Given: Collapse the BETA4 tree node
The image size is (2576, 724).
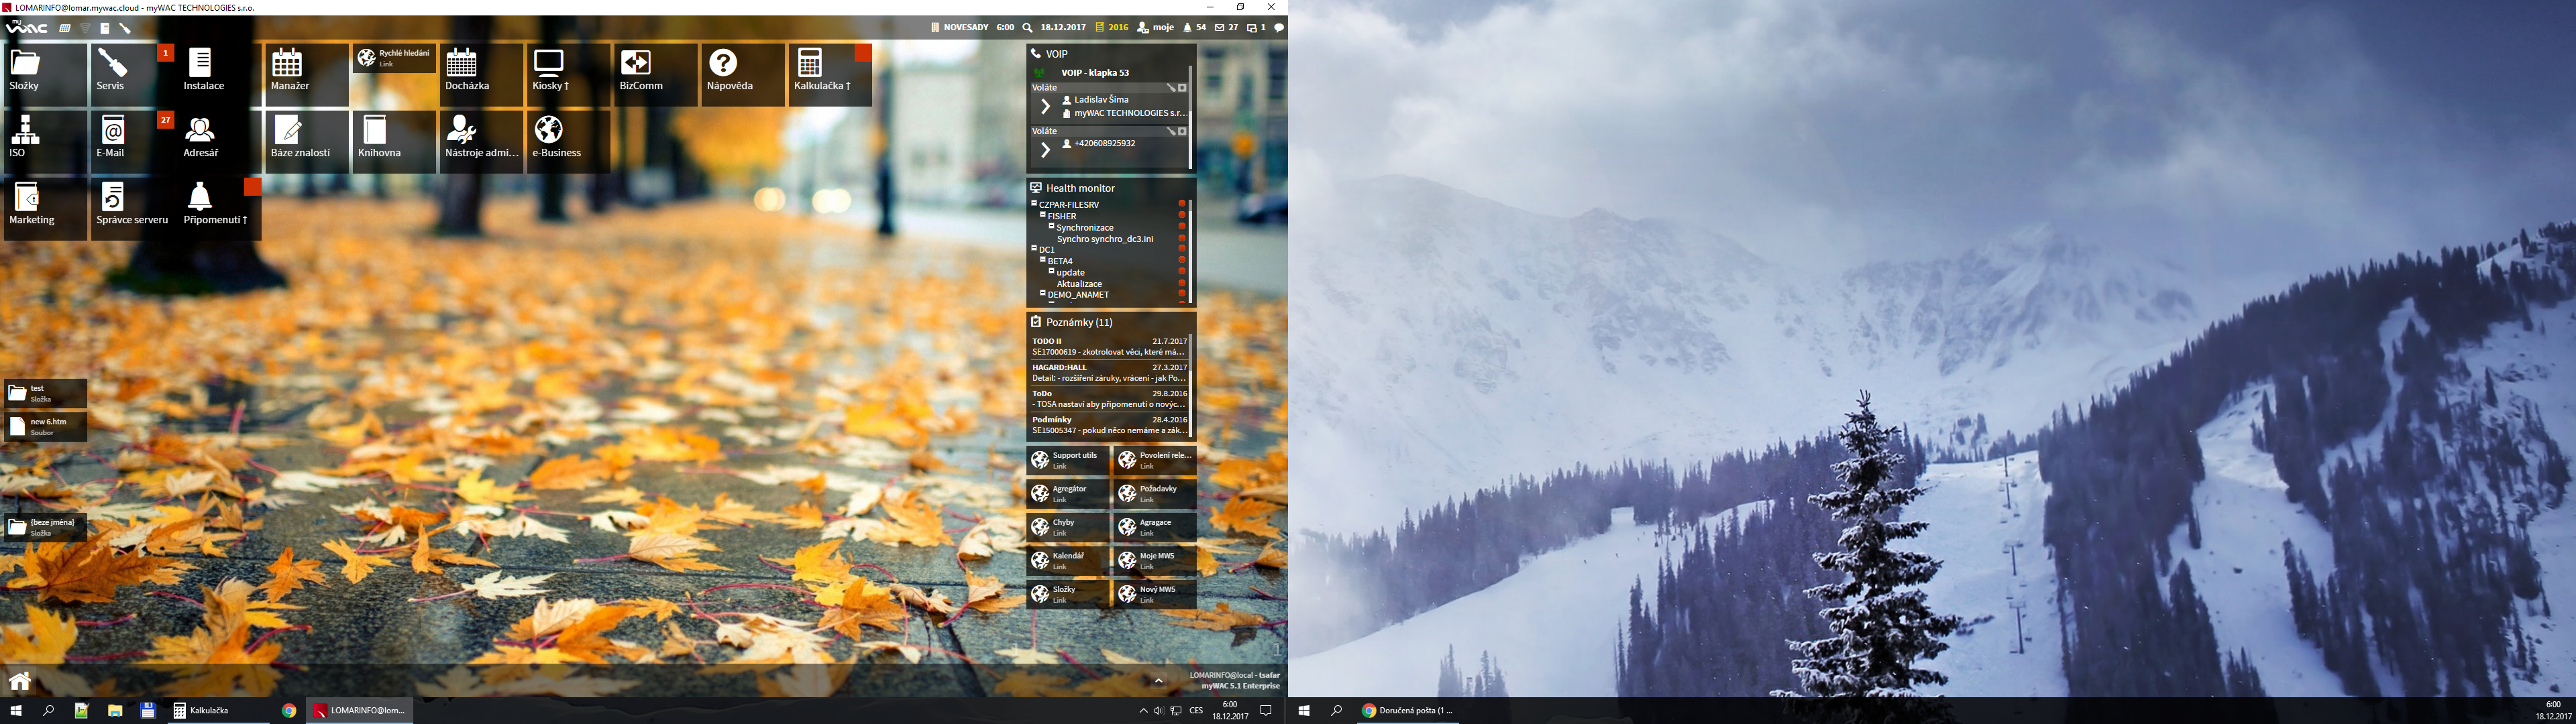Looking at the screenshot, I should pyautogui.click(x=1042, y=260).
